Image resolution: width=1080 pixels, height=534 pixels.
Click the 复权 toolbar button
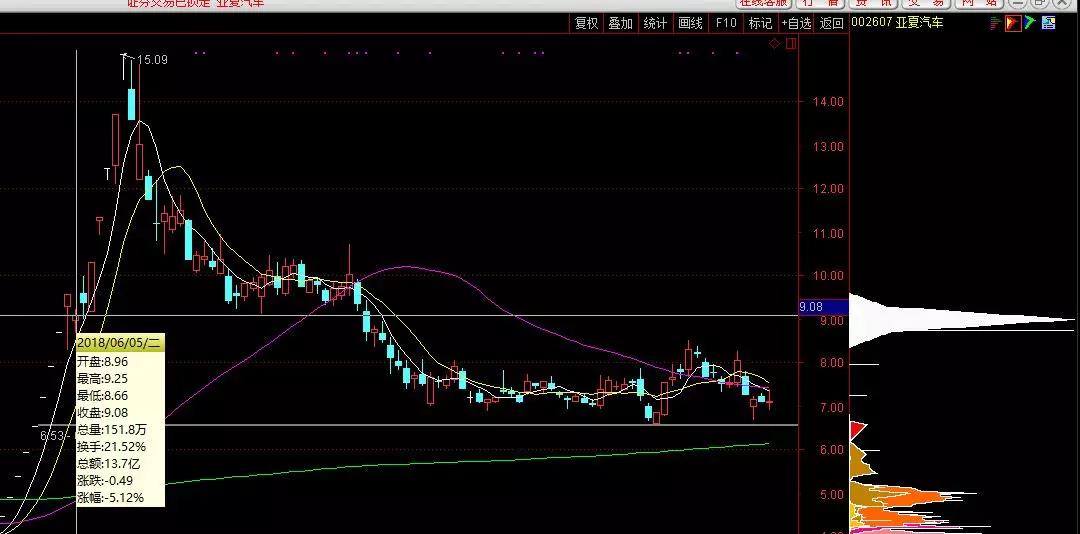point(586,23)
